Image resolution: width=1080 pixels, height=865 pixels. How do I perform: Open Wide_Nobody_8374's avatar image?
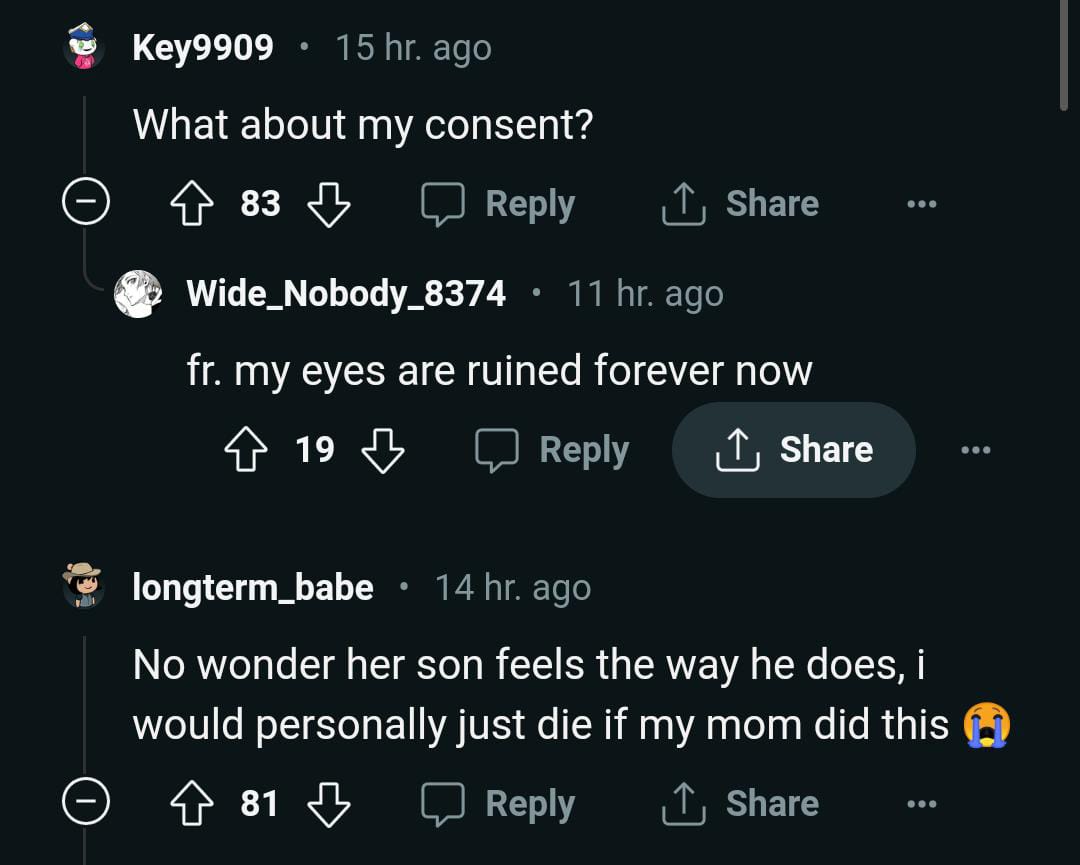click(137, 294)
